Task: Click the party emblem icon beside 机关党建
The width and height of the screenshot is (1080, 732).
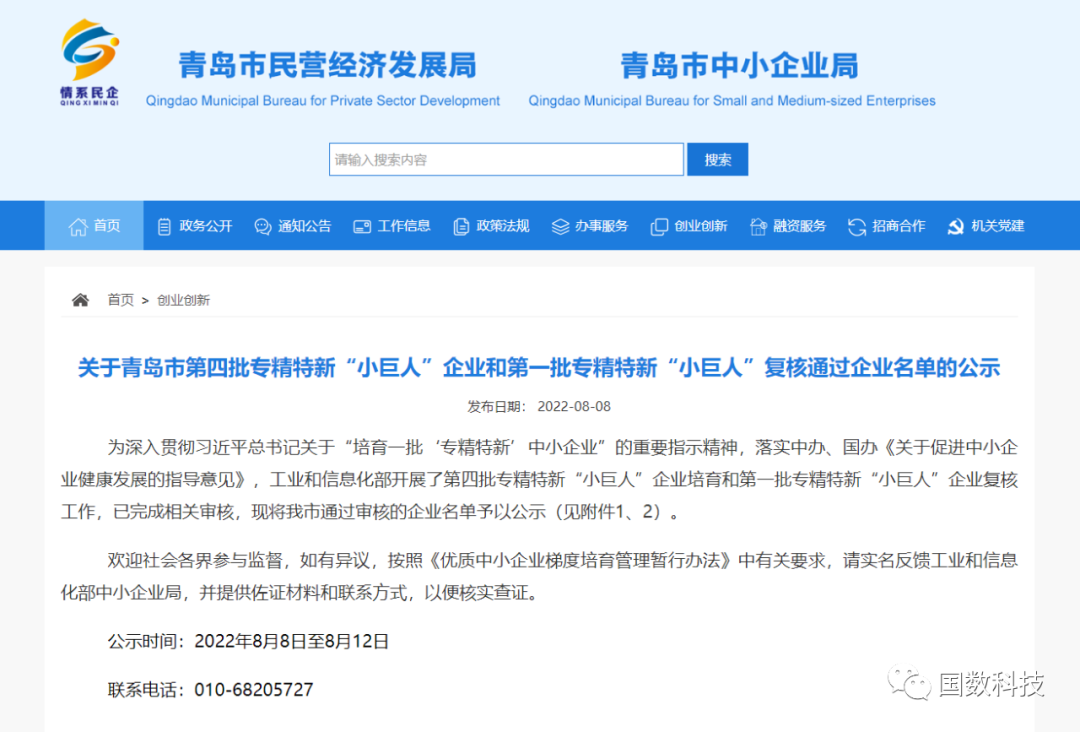Action: point(956,227)
